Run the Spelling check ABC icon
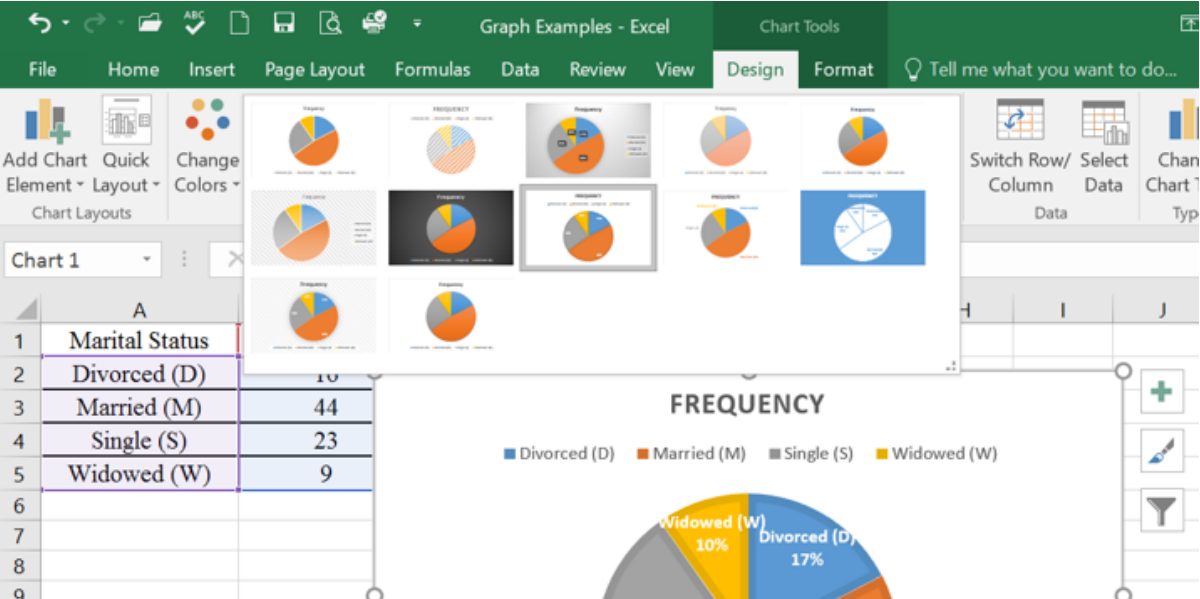Image resolution: width=1200 pixels, height=599 pixels. (x=196, y=22)
